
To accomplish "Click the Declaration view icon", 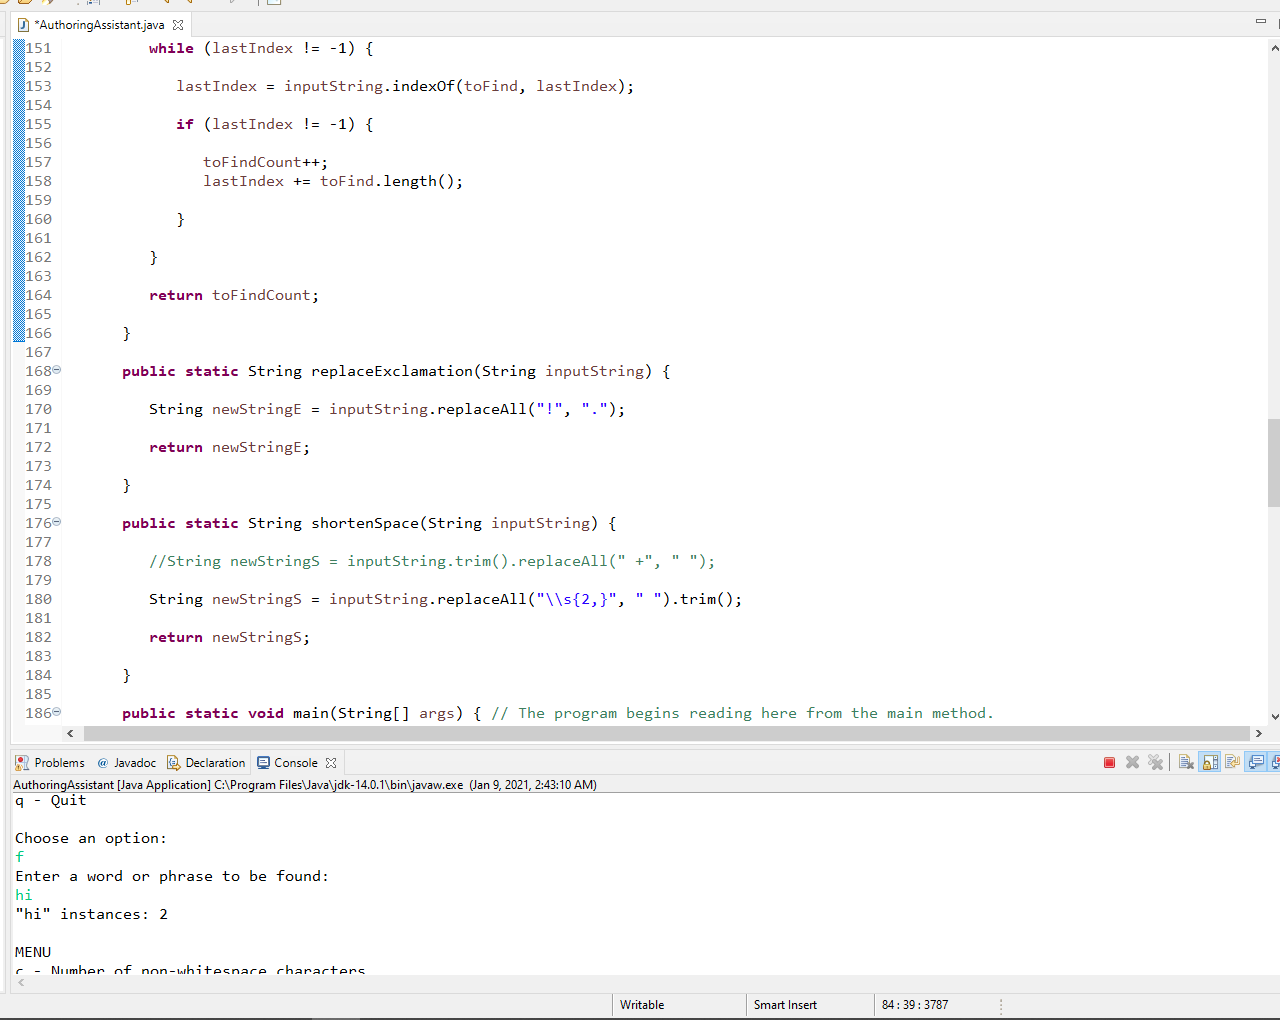I will 172,762.
